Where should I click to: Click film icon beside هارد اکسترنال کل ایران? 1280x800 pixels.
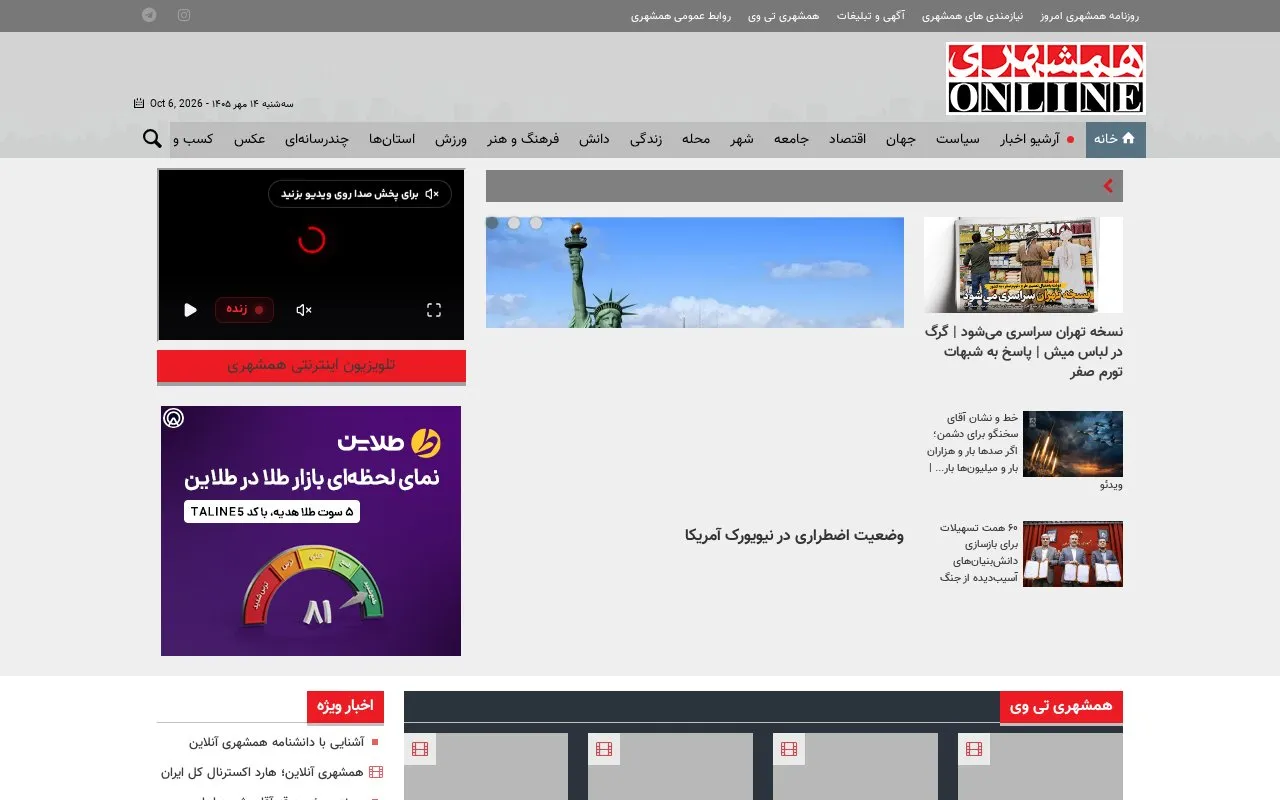tap(376, 772)
